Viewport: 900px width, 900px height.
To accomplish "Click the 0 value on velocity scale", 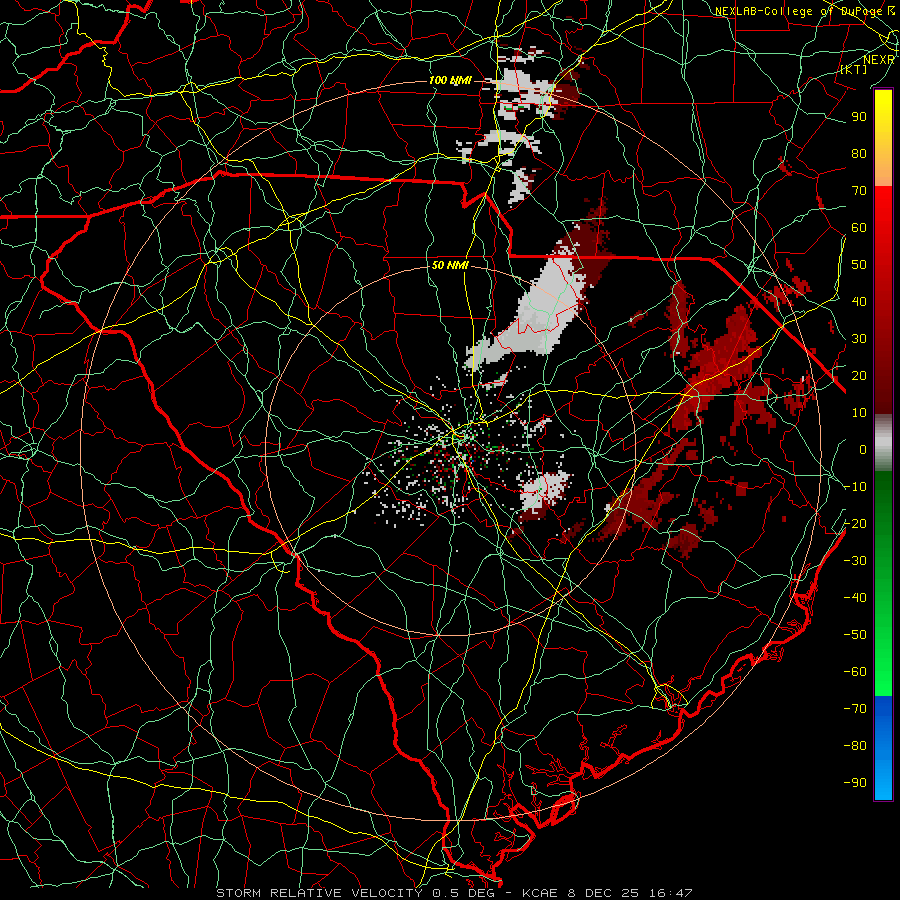I will pyautogui.click(x=863, y=449).
